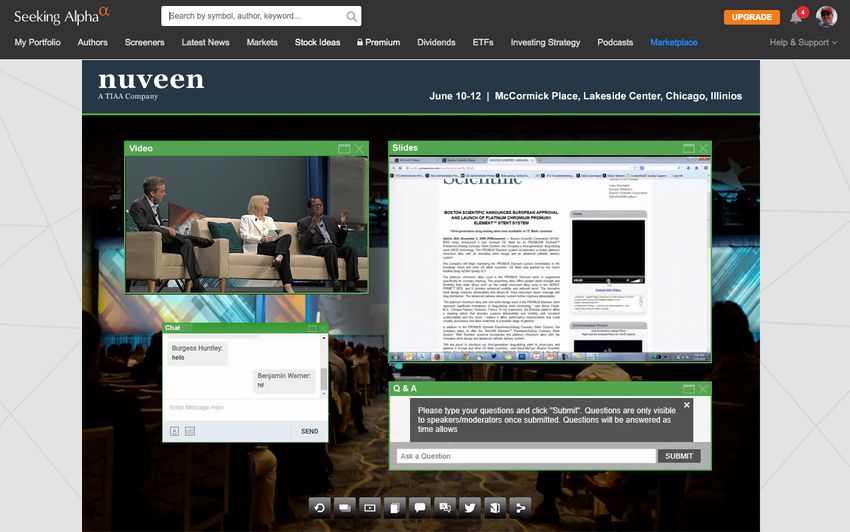Click the chat scroll down arrow
Image resolution: width=850 pixels, height=532 pixels.
pyautogui.click(x=324, y=394)
